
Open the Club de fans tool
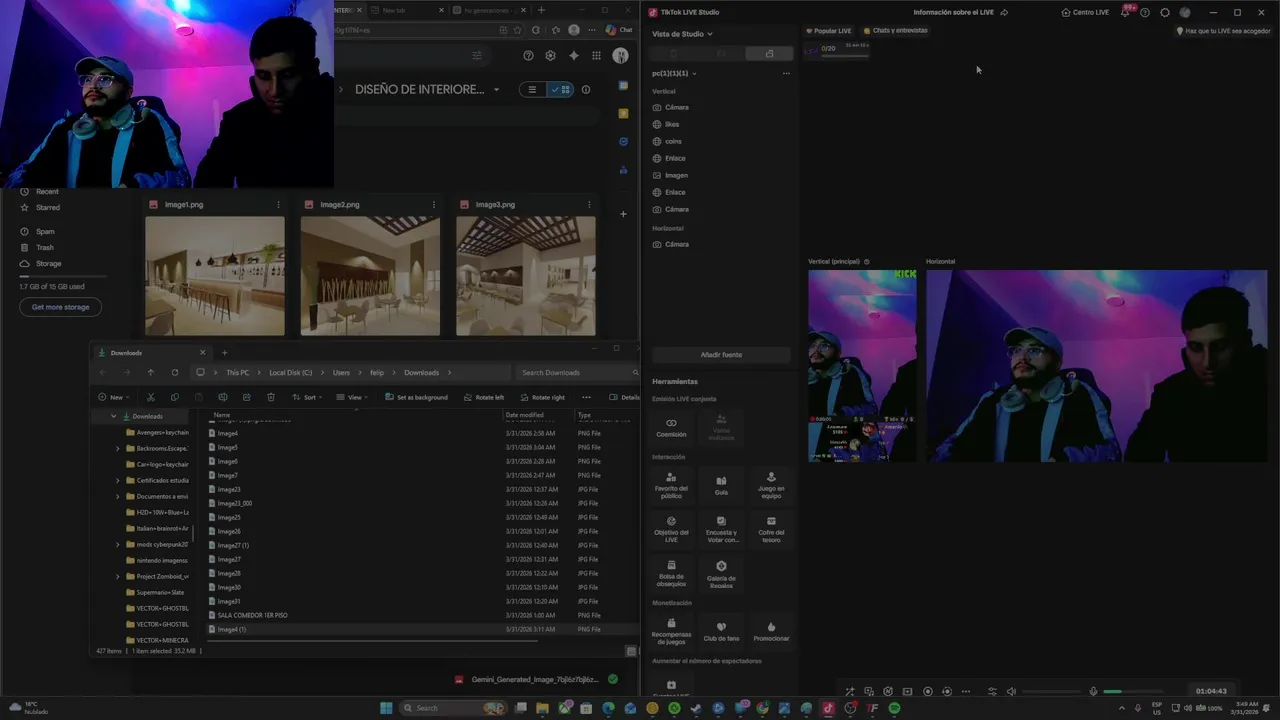click(721, 630)
